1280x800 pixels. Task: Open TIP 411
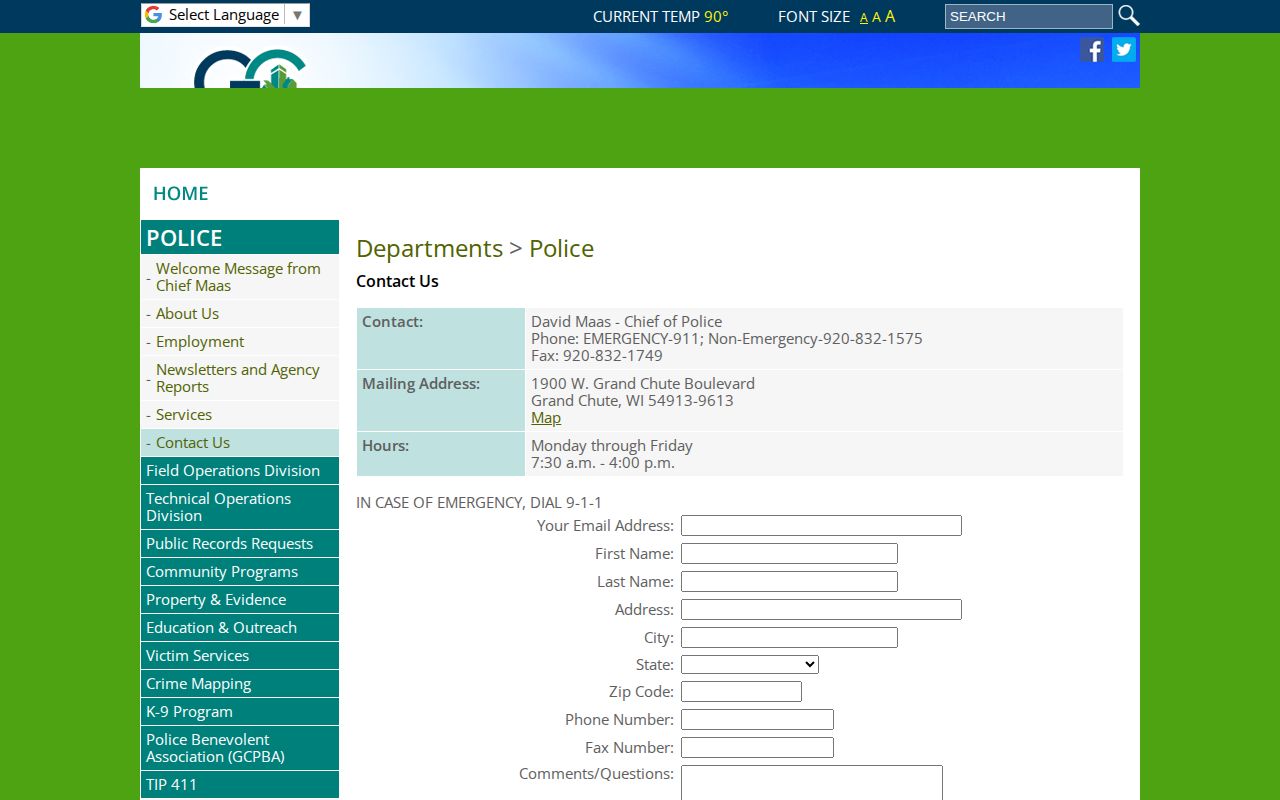point(240,785)
